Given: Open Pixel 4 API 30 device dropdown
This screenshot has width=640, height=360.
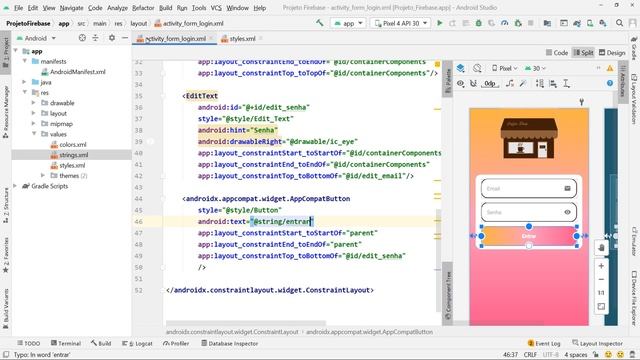Looking at the screenshot, I should coord(400,23).
